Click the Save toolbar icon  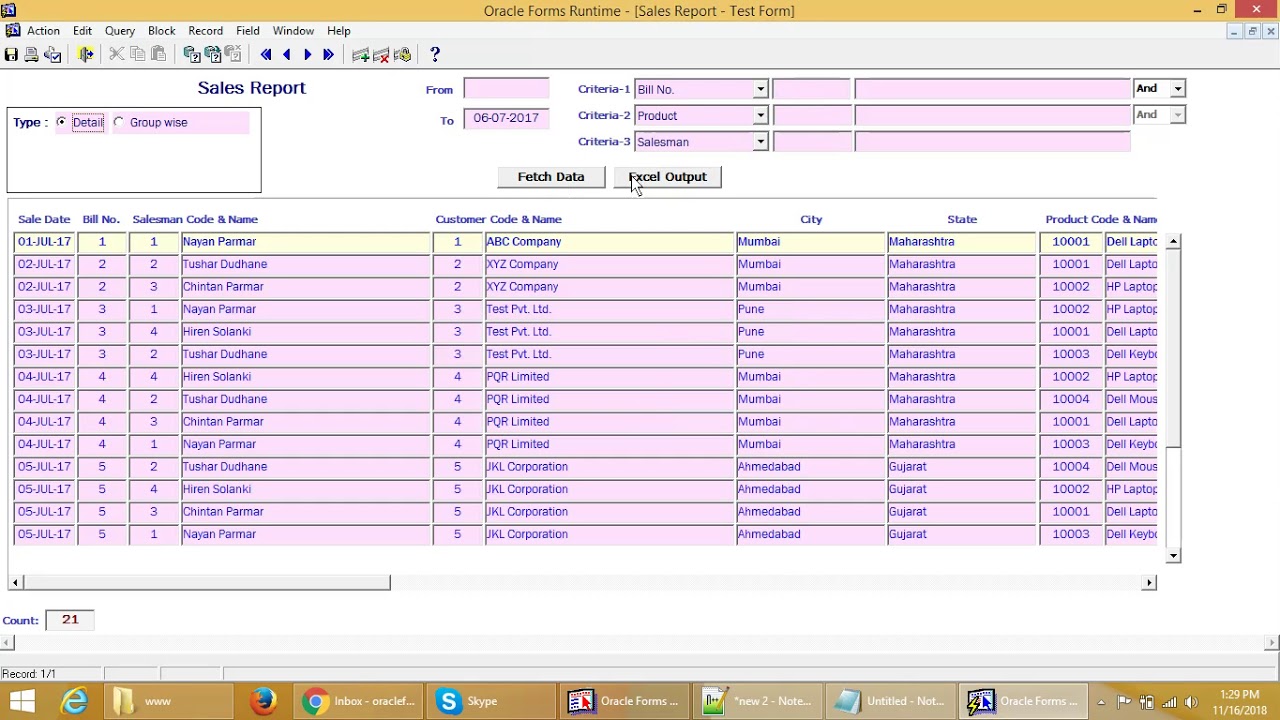pos(11,55)
